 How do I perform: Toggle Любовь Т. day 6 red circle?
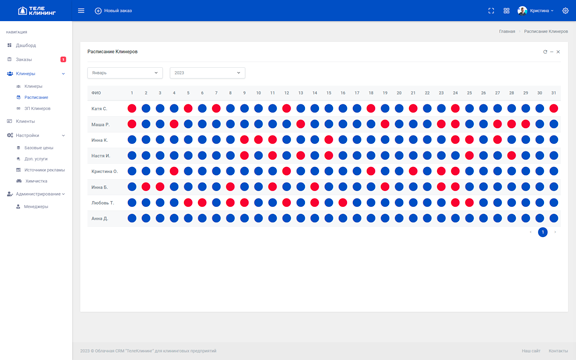tap(202, 202)
